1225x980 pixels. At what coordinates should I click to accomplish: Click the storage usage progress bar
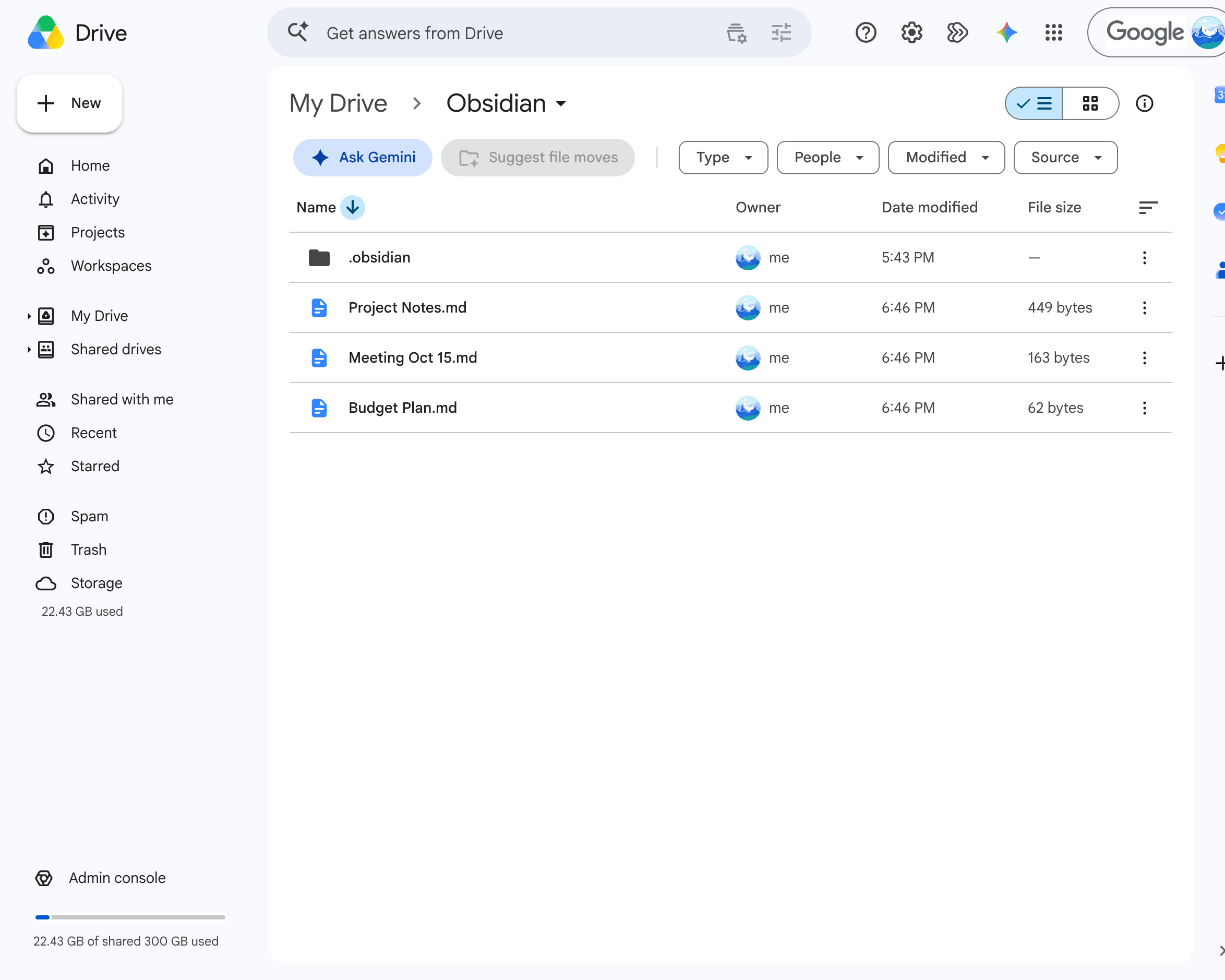[x=130, y=917]
